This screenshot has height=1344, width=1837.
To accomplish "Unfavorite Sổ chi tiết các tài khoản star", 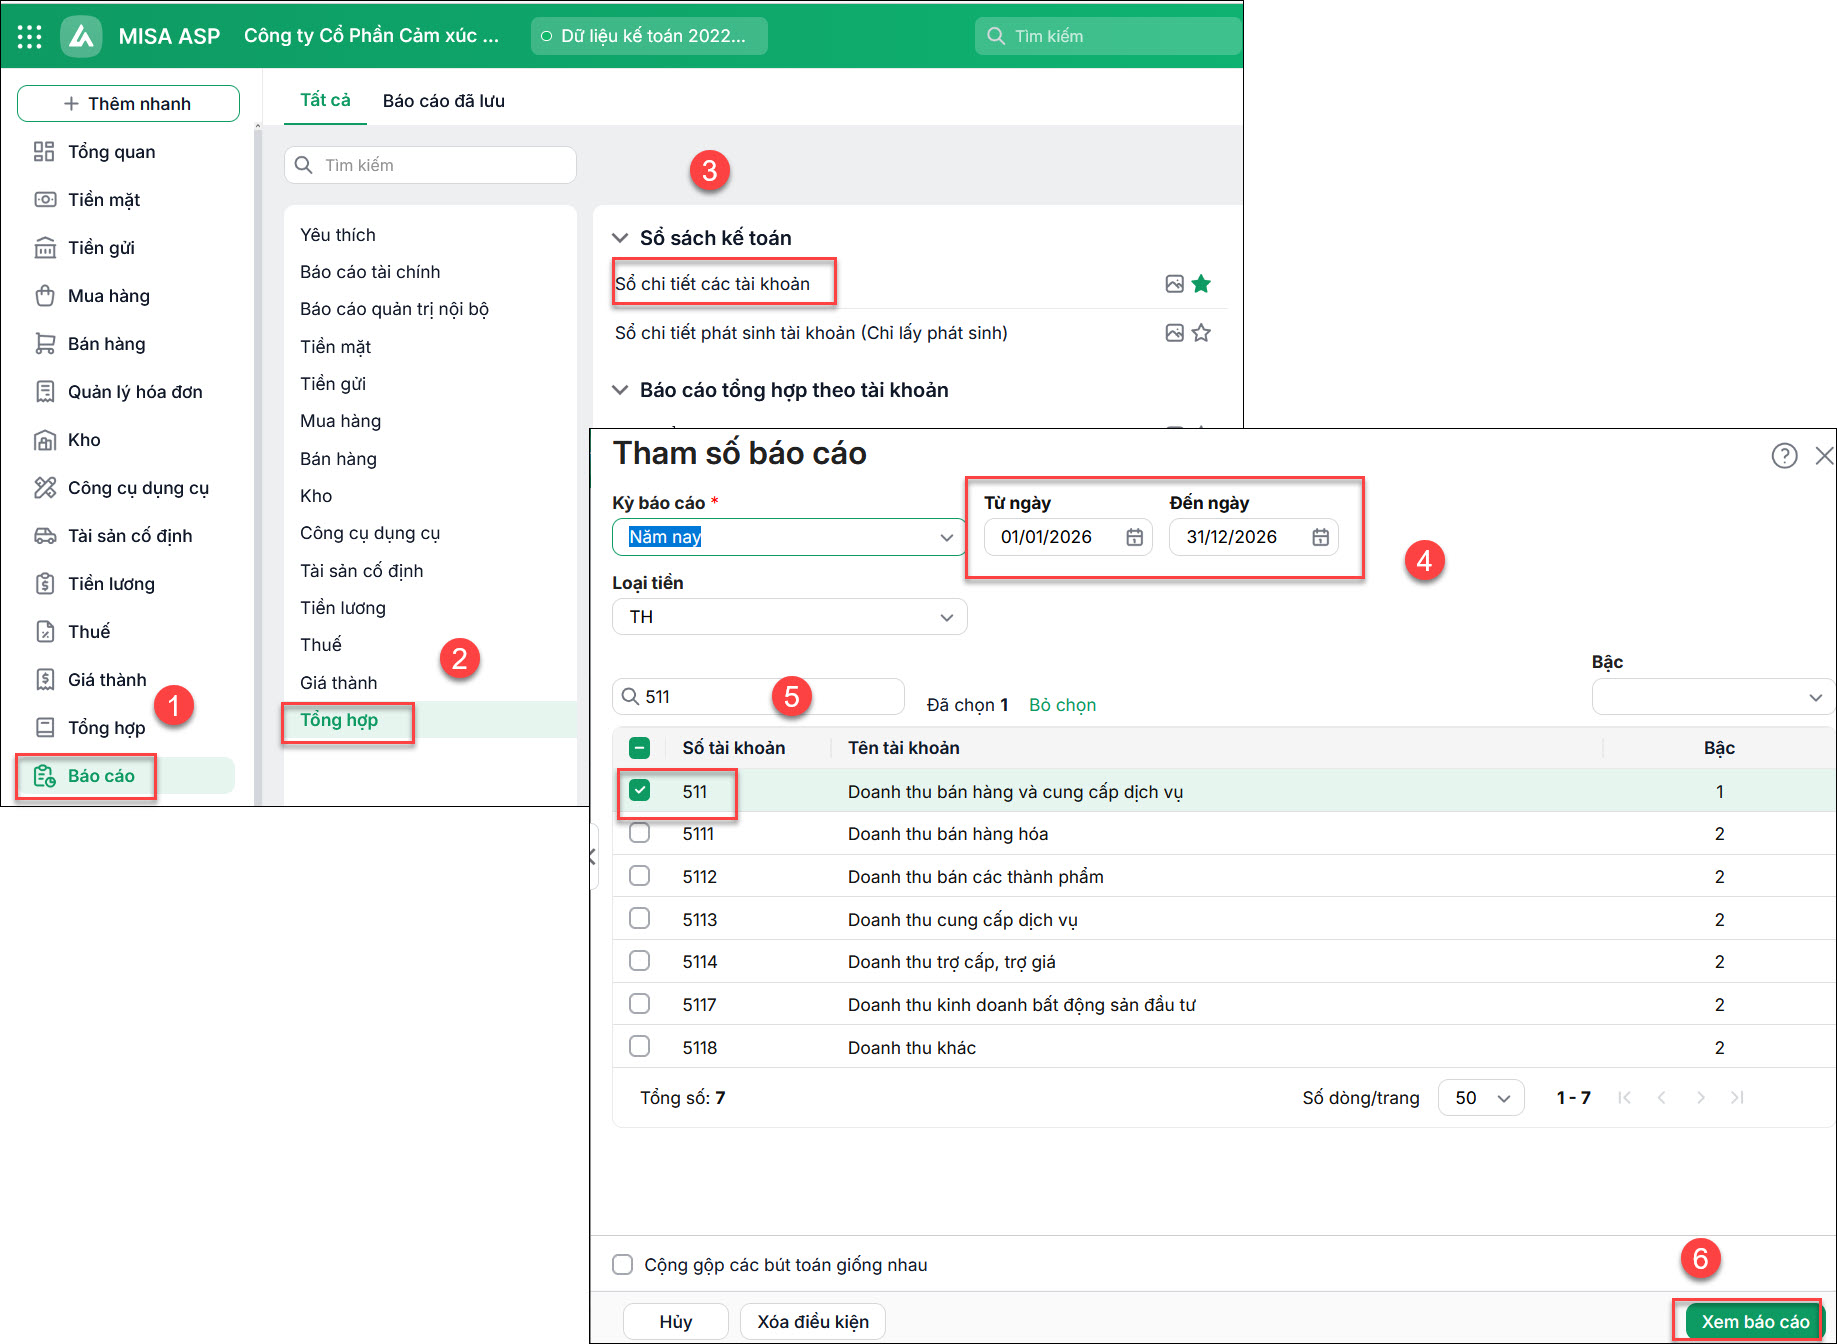I will [x=1201, y=284].
